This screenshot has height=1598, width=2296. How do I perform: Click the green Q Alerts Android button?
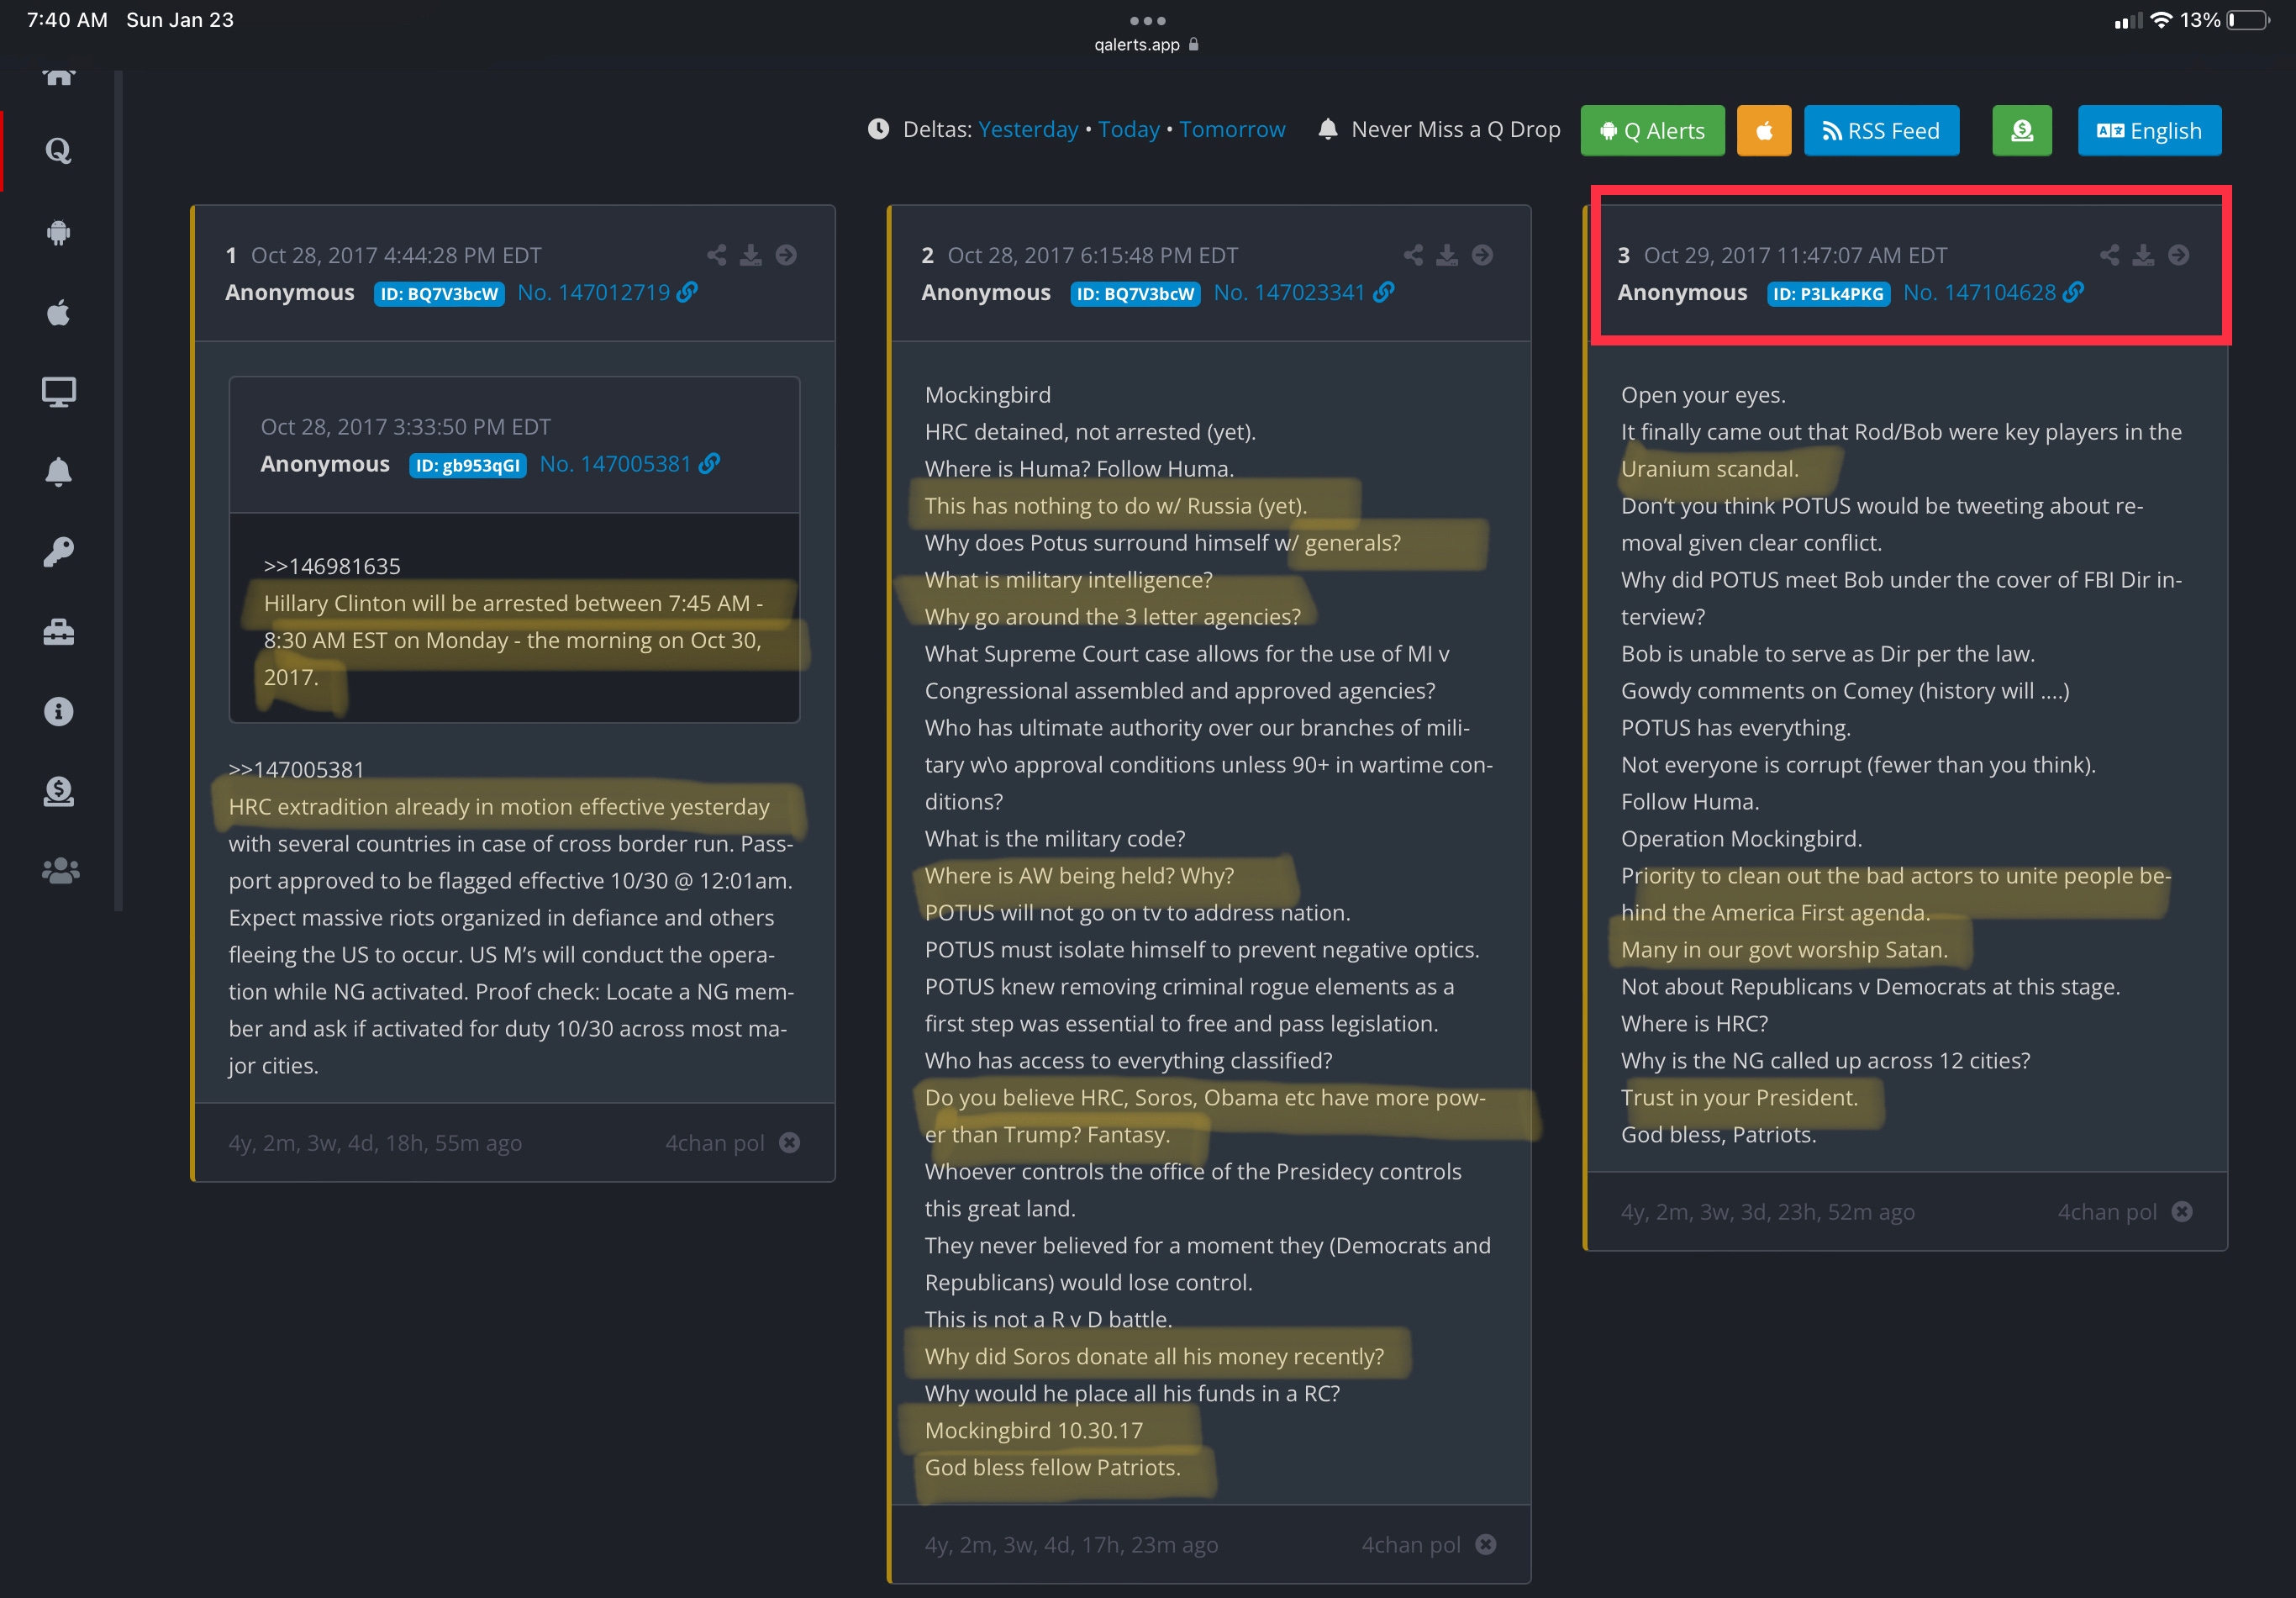click(1652, 131)
